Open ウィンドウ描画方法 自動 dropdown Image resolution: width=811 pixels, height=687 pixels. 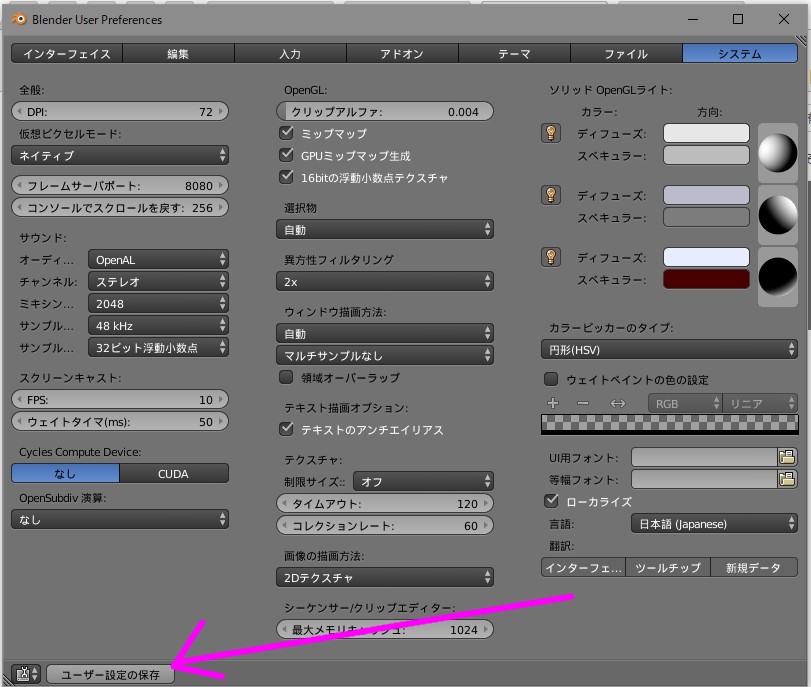(385, 334)
